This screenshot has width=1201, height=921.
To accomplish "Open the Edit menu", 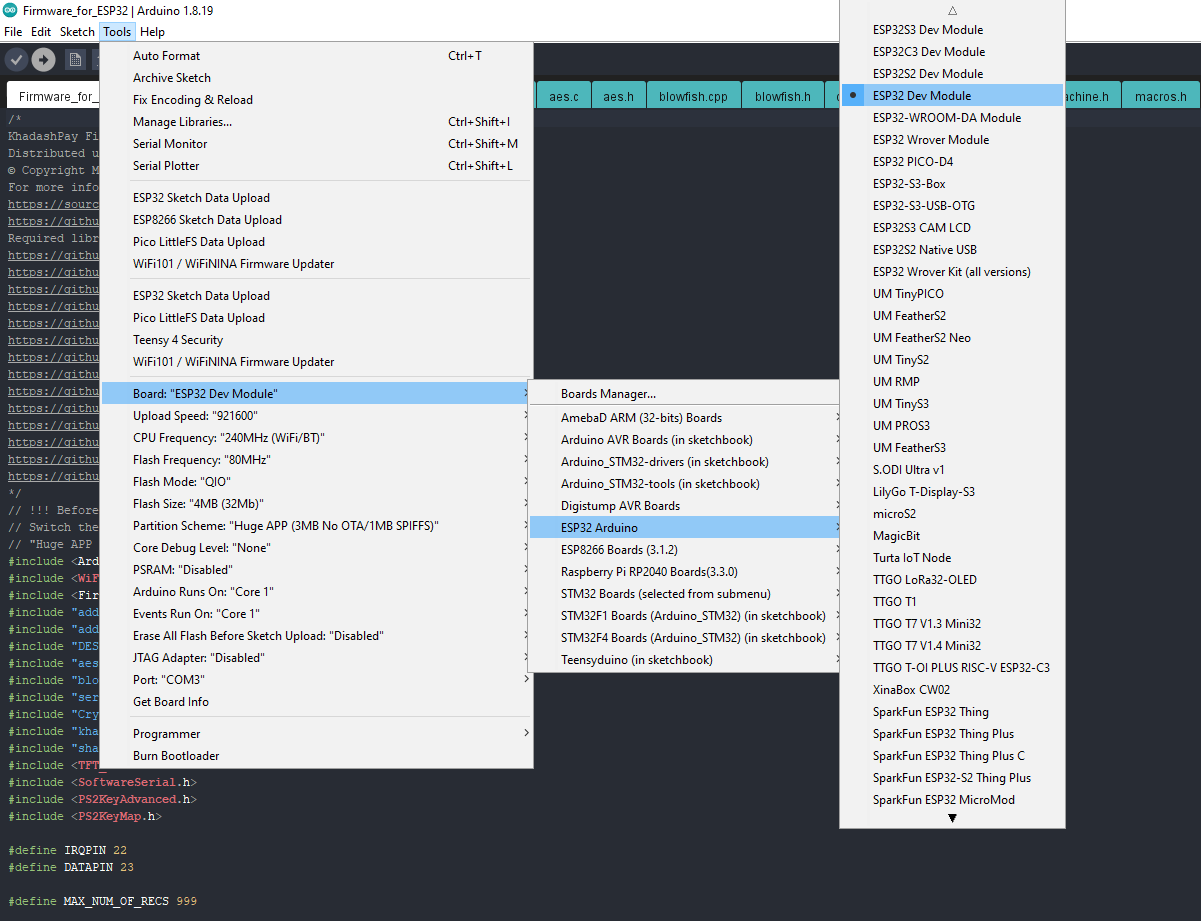I will 41,32.
